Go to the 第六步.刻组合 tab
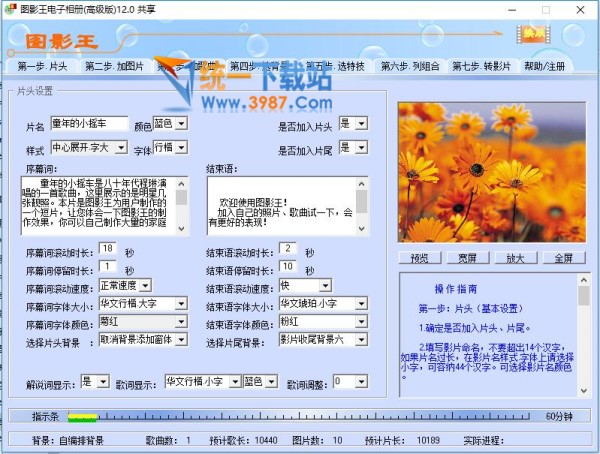Viewport: 600px width, 454px height. (410, 67)
